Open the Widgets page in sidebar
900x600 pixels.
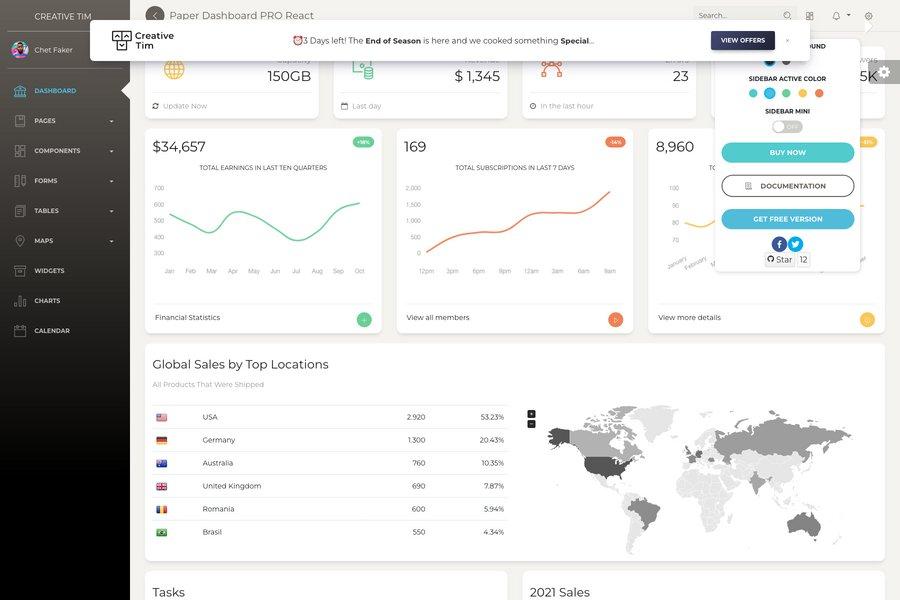(x=49, y=271)
